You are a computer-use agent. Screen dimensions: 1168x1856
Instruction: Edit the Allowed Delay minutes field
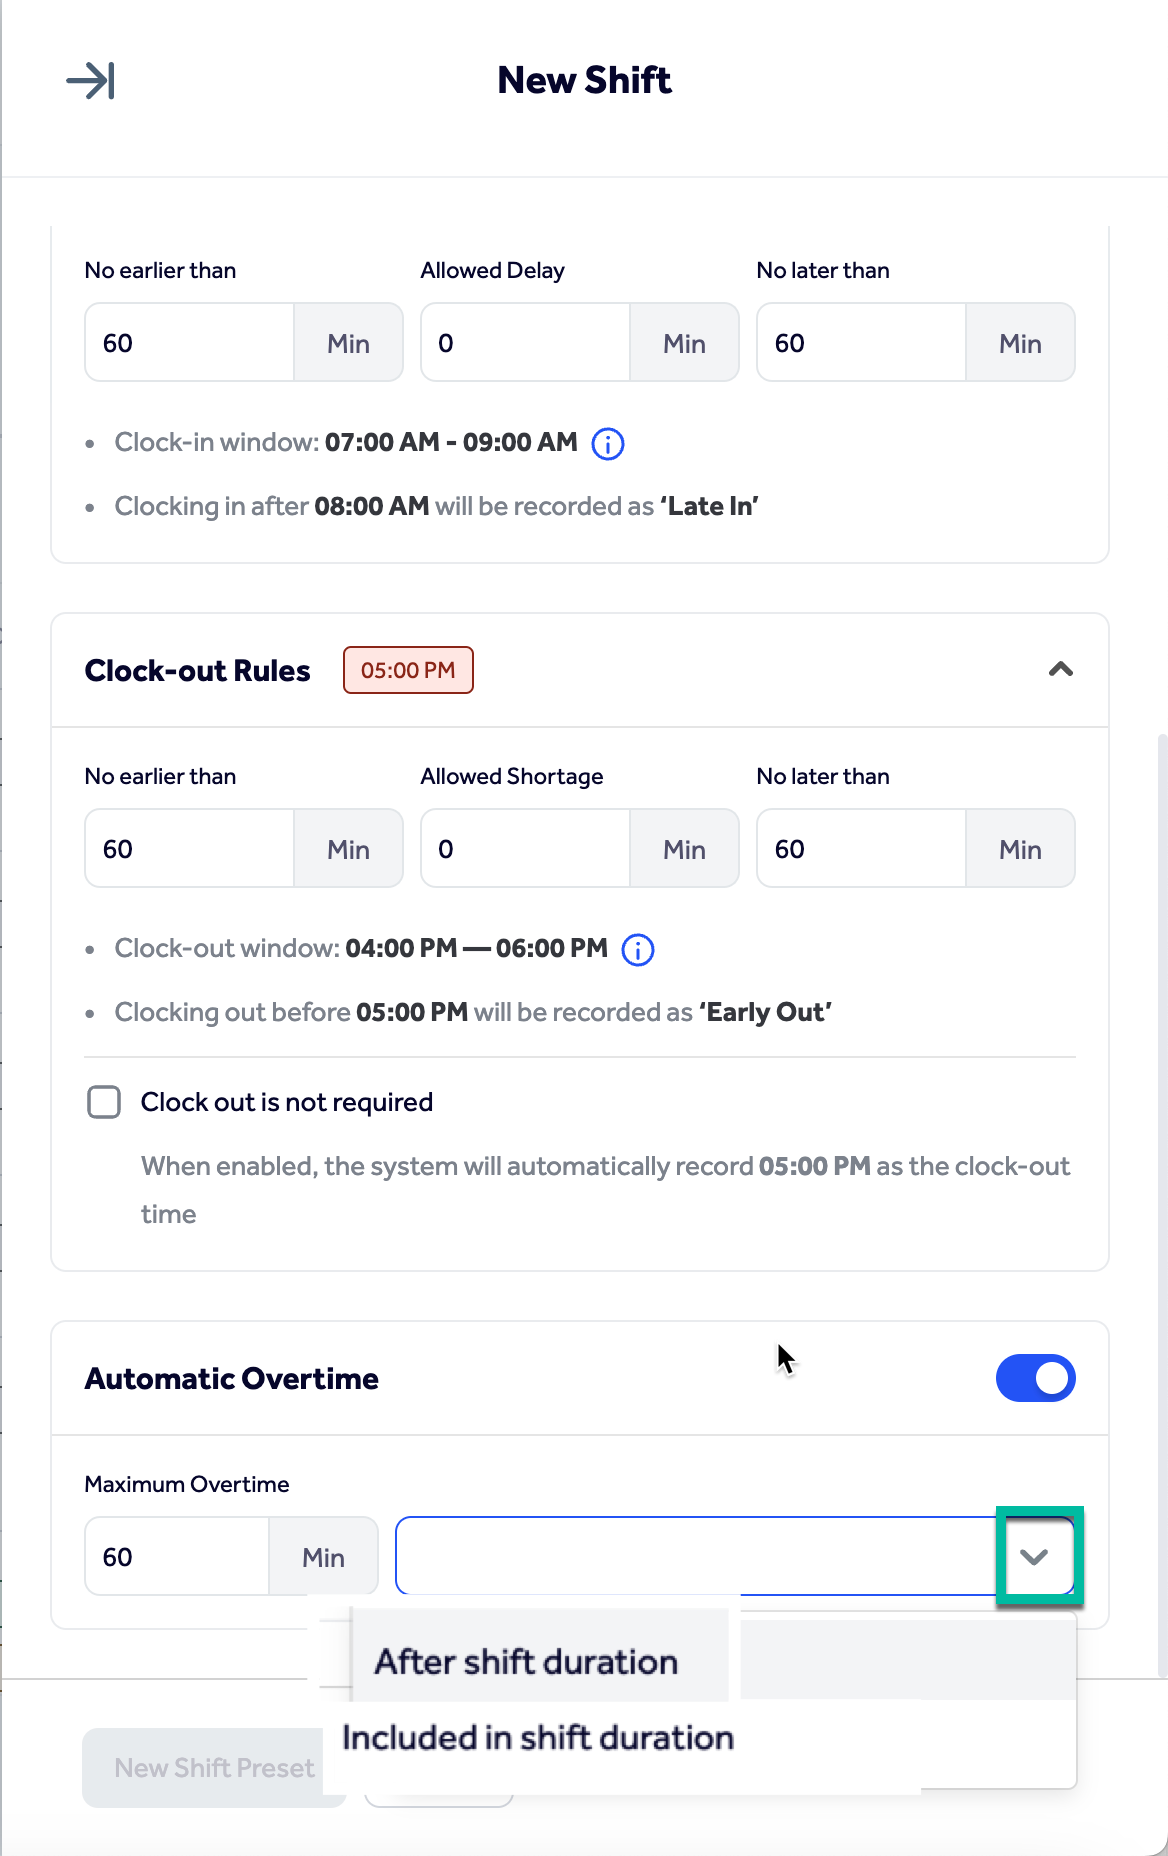525,342
